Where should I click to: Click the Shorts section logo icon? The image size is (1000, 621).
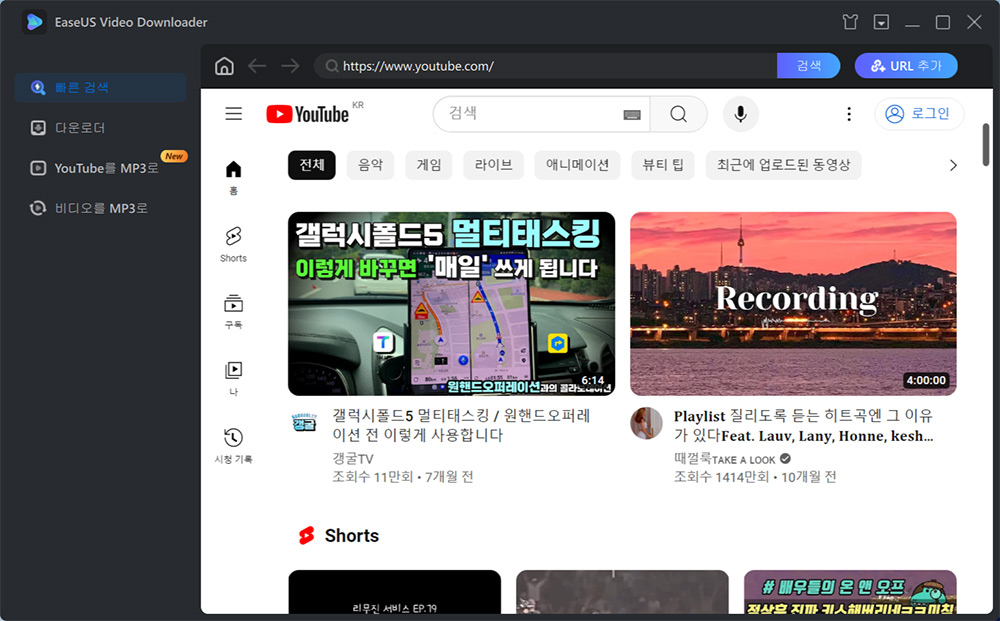tap(307, 536)
